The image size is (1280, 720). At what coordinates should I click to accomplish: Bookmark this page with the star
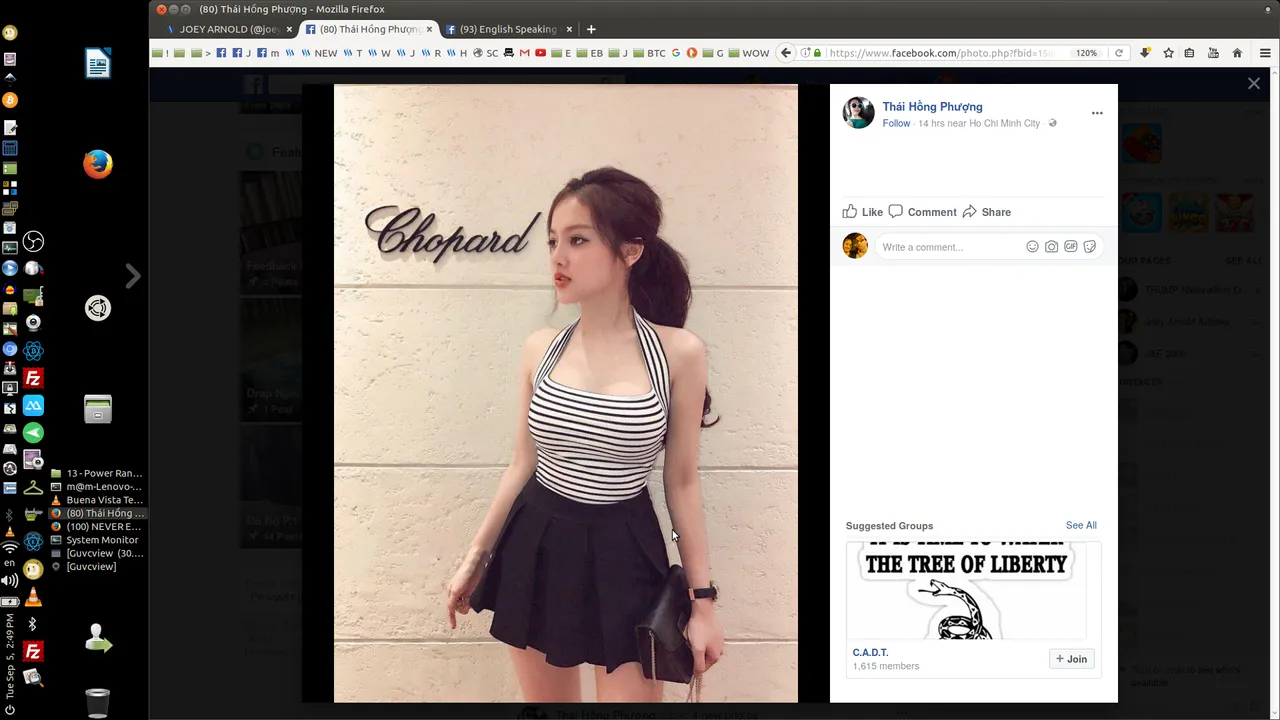[x=1168, y=53]
